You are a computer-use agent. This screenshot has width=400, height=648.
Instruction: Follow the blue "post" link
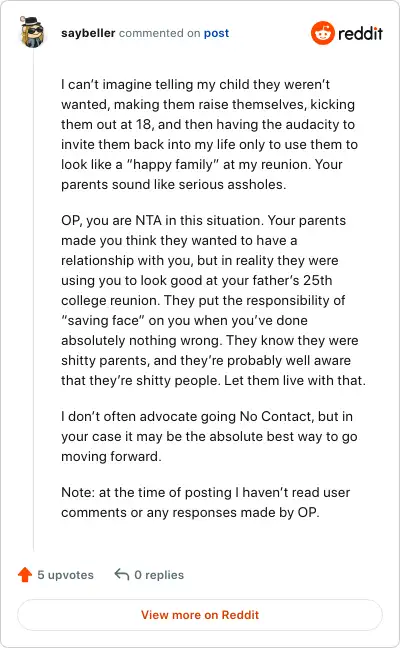click(x=216, y=33)
